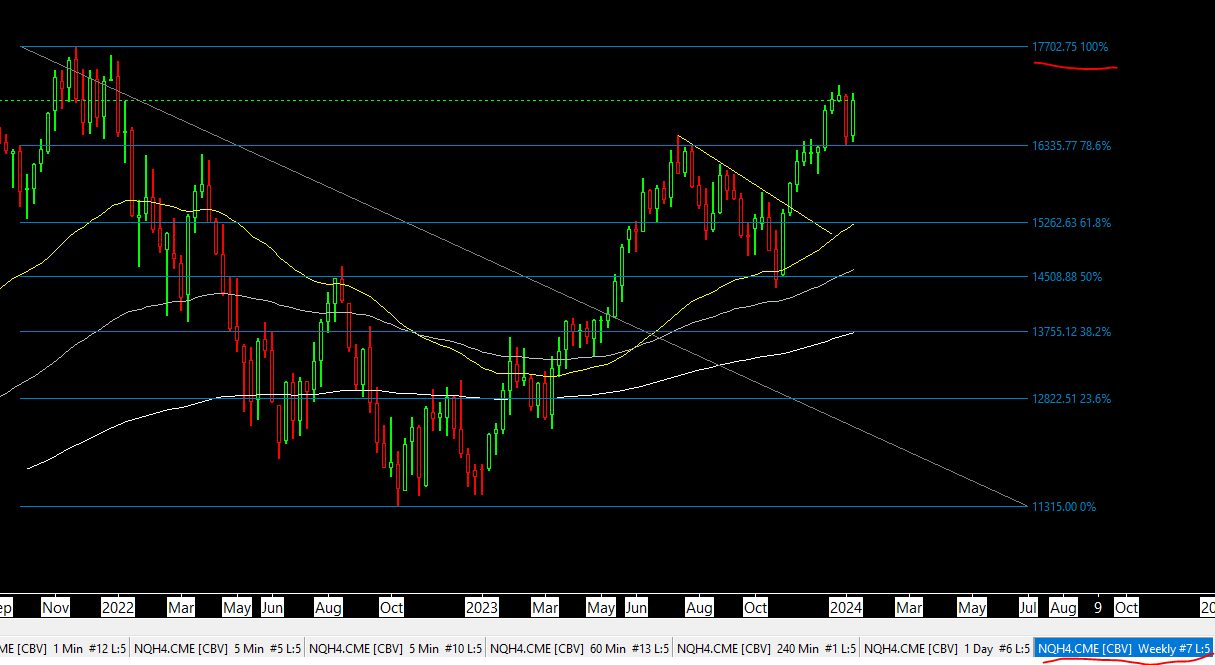Switch to the 240 Min #1 chart tab
The height and width of the screenshot is (665, 1215).
(767, 648)
